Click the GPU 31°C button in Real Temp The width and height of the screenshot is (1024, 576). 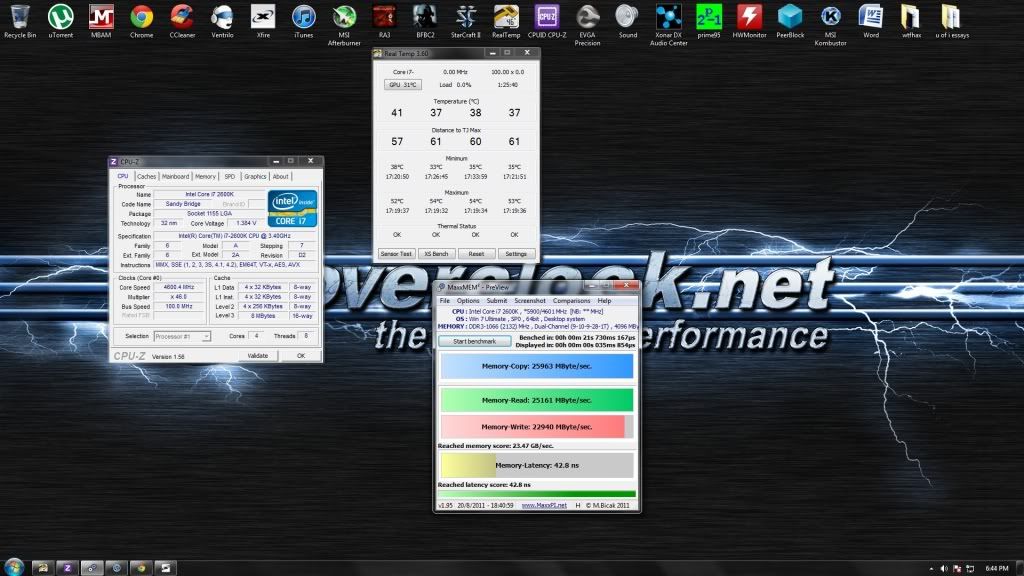402,84
